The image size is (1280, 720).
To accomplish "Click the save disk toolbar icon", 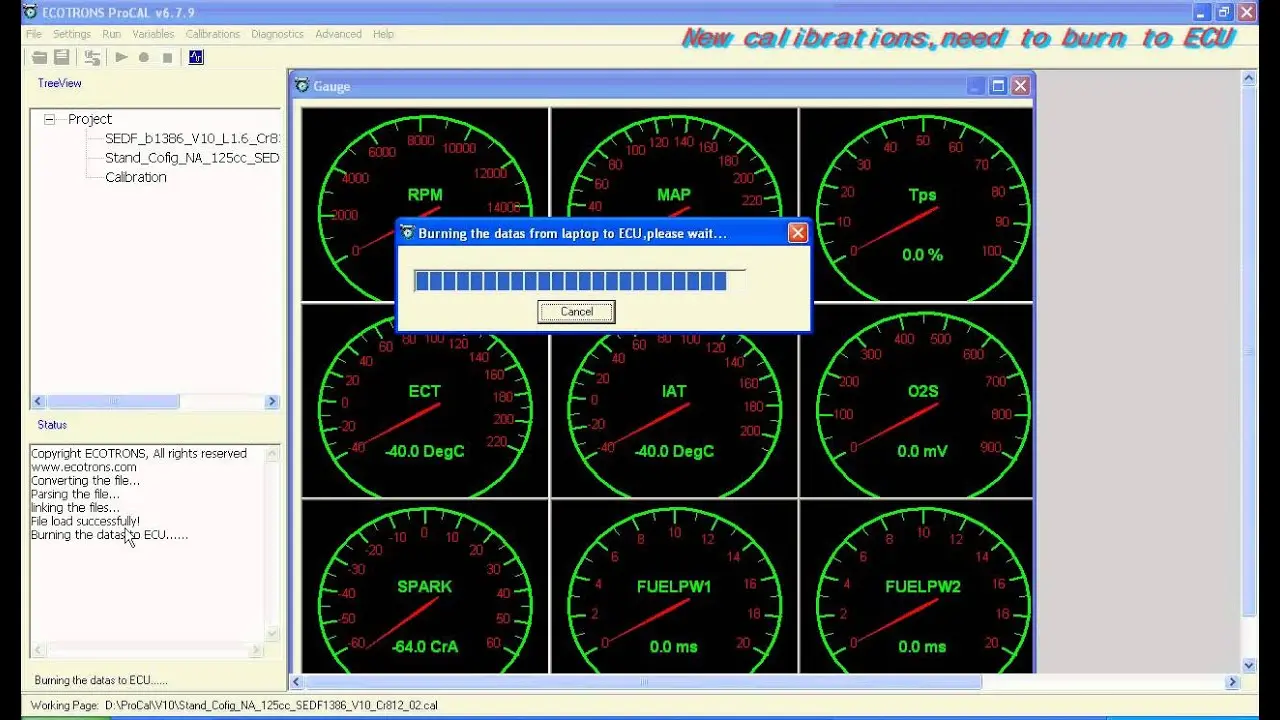I will (x=62, y=57).
